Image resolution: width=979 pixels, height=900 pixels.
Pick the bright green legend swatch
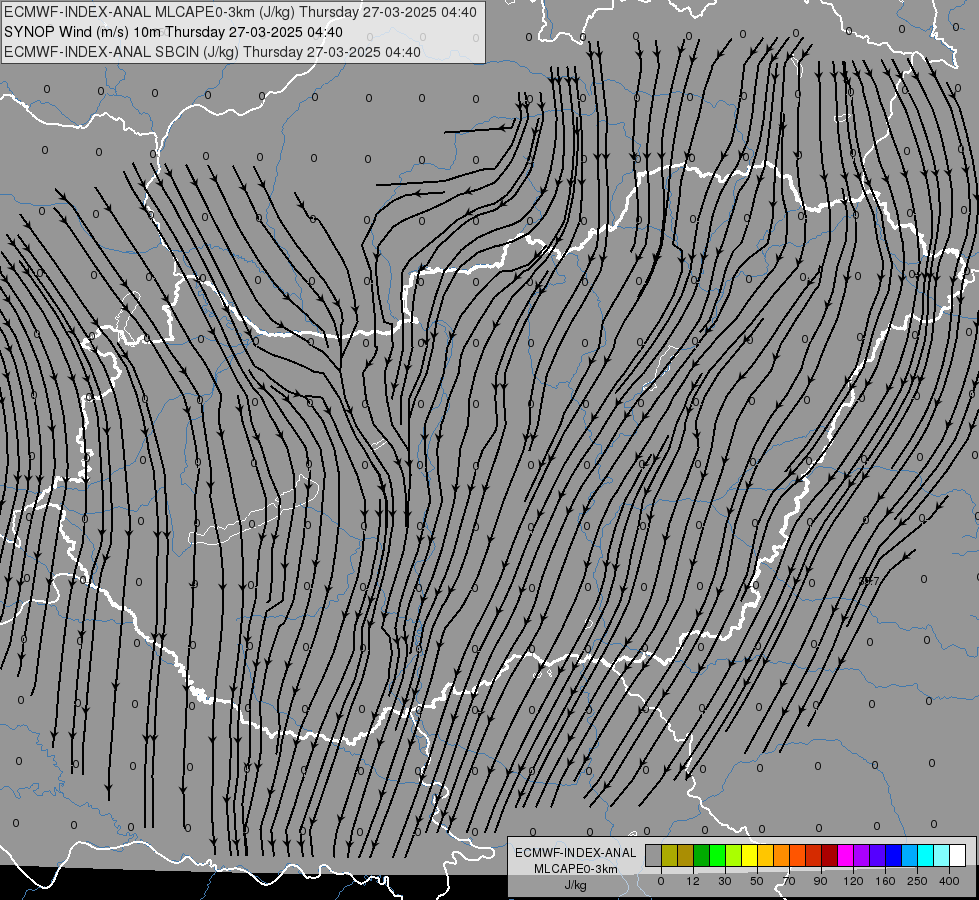pos(717,856)
